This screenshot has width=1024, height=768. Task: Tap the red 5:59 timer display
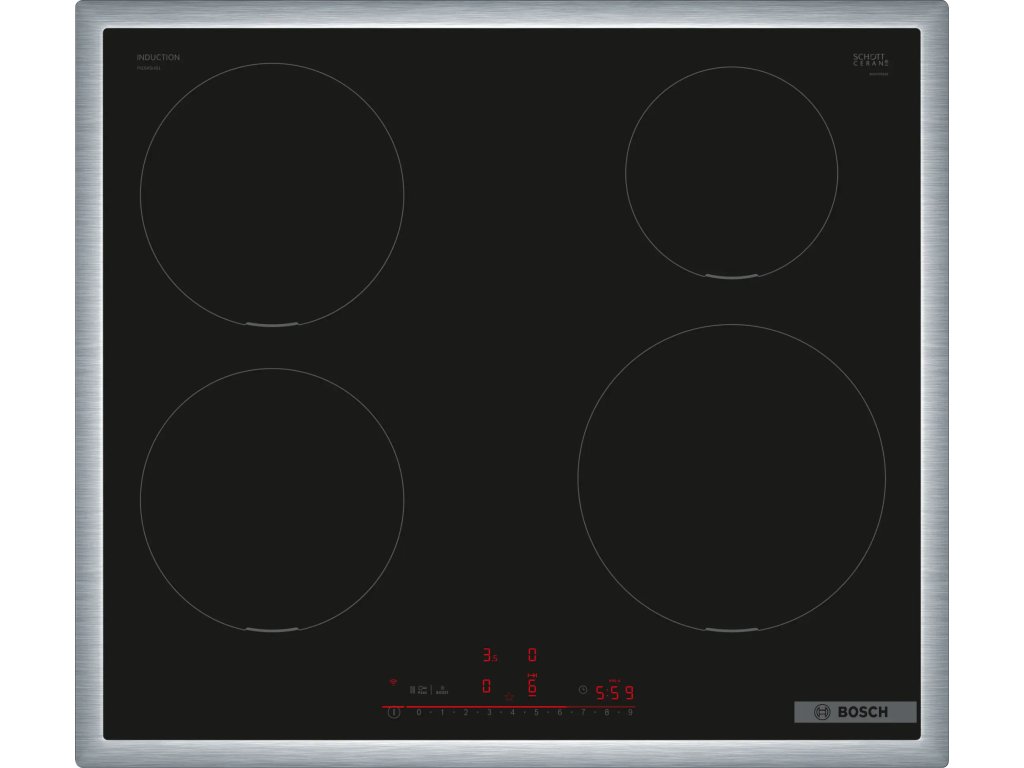(615, 691)
